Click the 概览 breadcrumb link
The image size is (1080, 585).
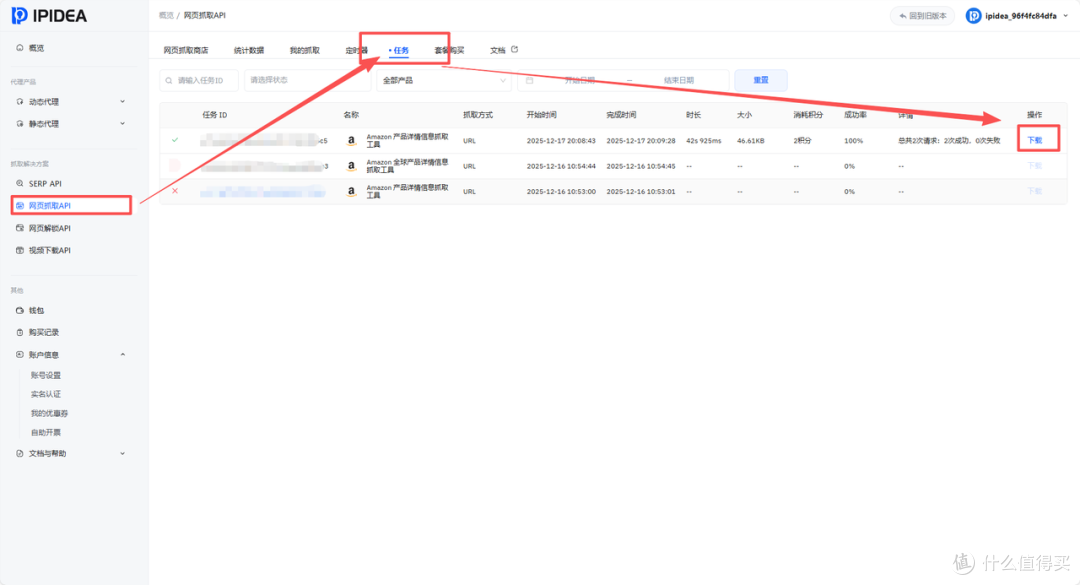166,15
